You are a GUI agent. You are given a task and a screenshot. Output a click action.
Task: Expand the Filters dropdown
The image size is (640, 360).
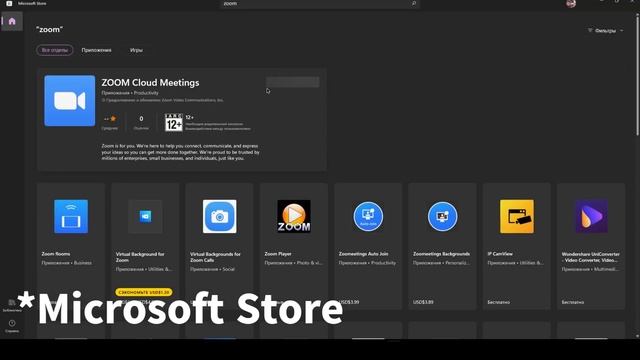tap(605, 31)
